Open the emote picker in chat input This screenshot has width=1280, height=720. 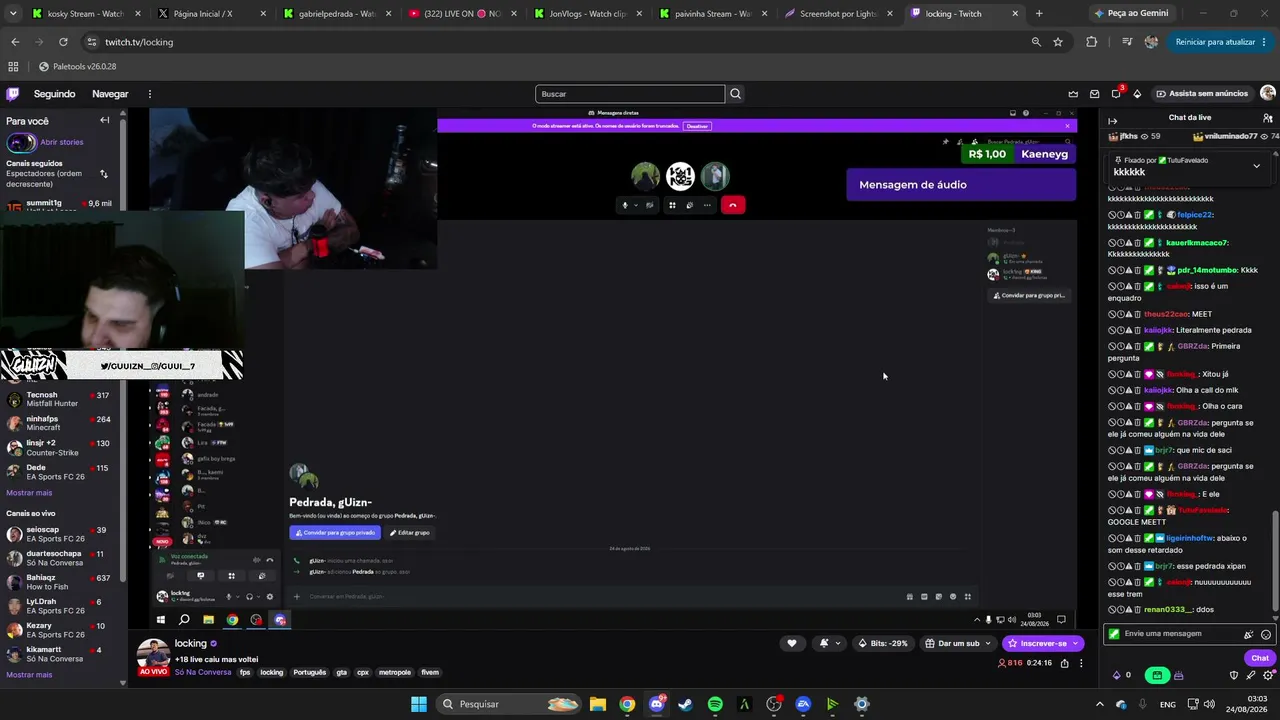[x=1266, y=634]
